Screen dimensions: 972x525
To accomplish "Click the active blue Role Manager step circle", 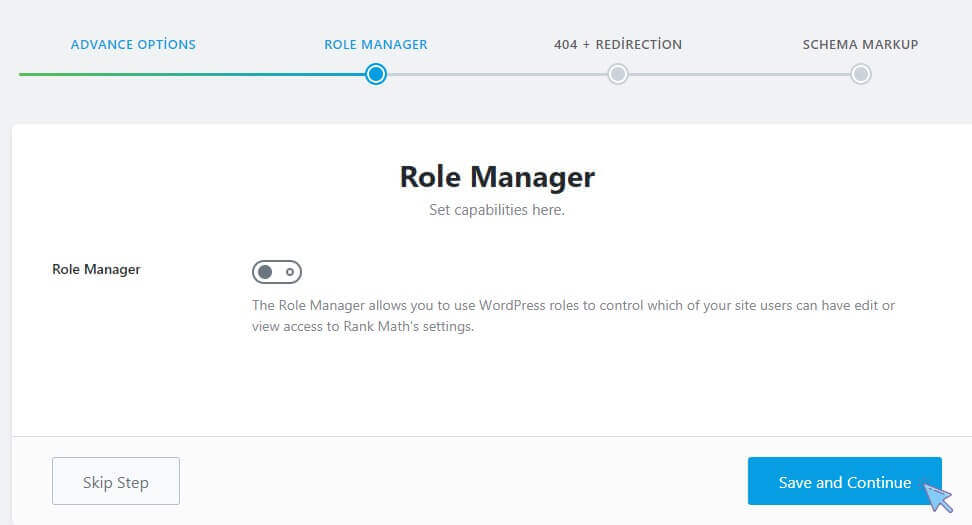I will click(376, 74).
